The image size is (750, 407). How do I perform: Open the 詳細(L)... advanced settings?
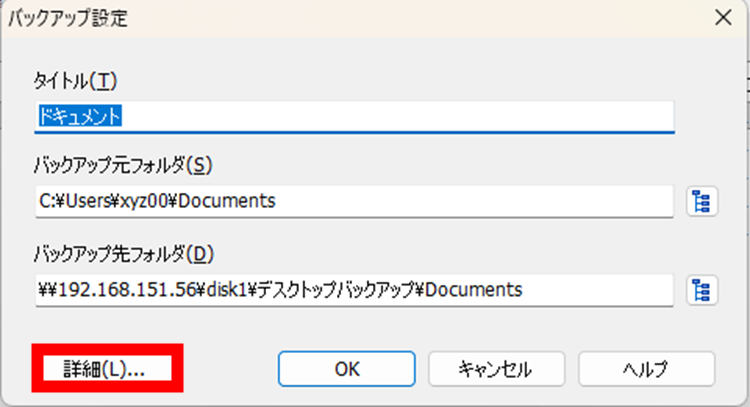(x=107, y=369)
